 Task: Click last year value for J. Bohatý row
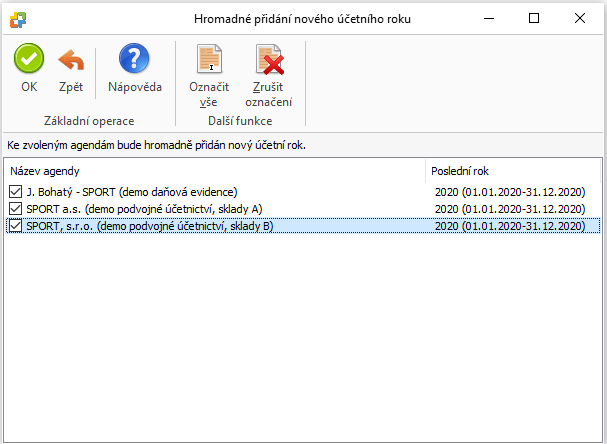[x=510, y=192]
